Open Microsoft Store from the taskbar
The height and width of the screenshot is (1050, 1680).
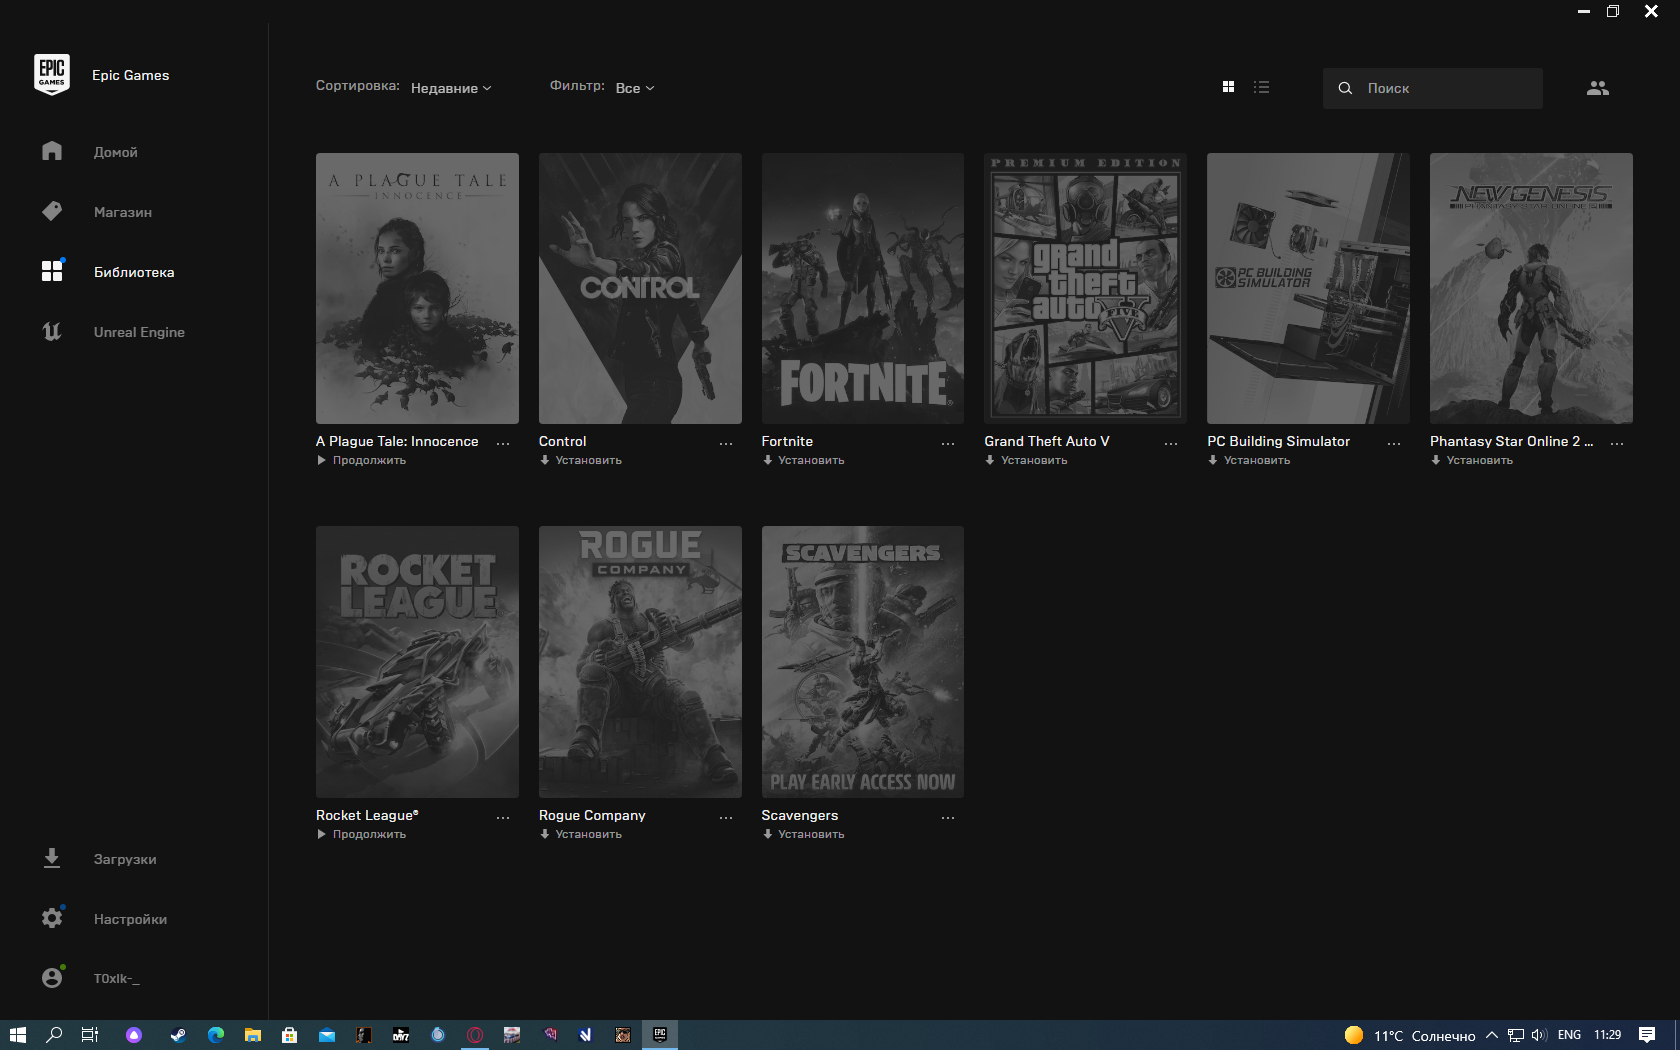(x=289, y=1035)
